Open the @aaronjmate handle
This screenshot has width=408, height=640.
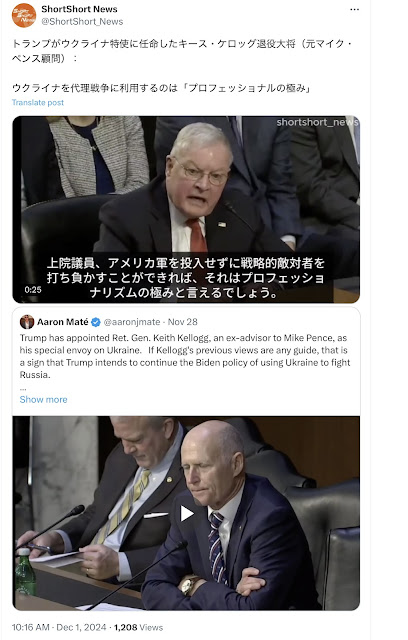pos(132,322)
